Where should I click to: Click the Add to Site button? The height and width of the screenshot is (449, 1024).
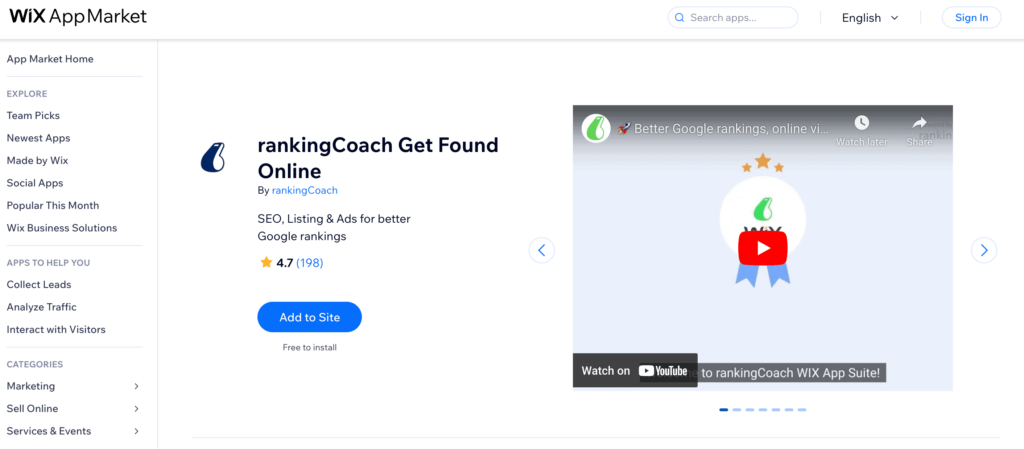coord(309,317)
